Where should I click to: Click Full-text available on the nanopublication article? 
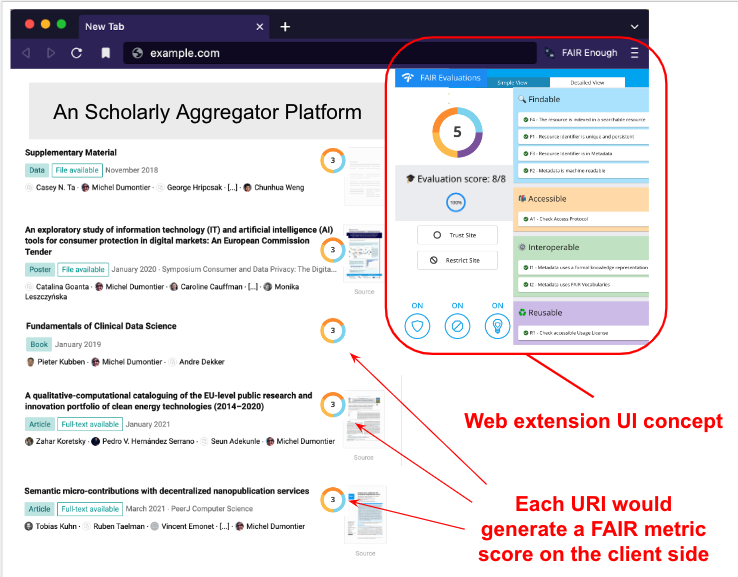(x=90, y=509)
